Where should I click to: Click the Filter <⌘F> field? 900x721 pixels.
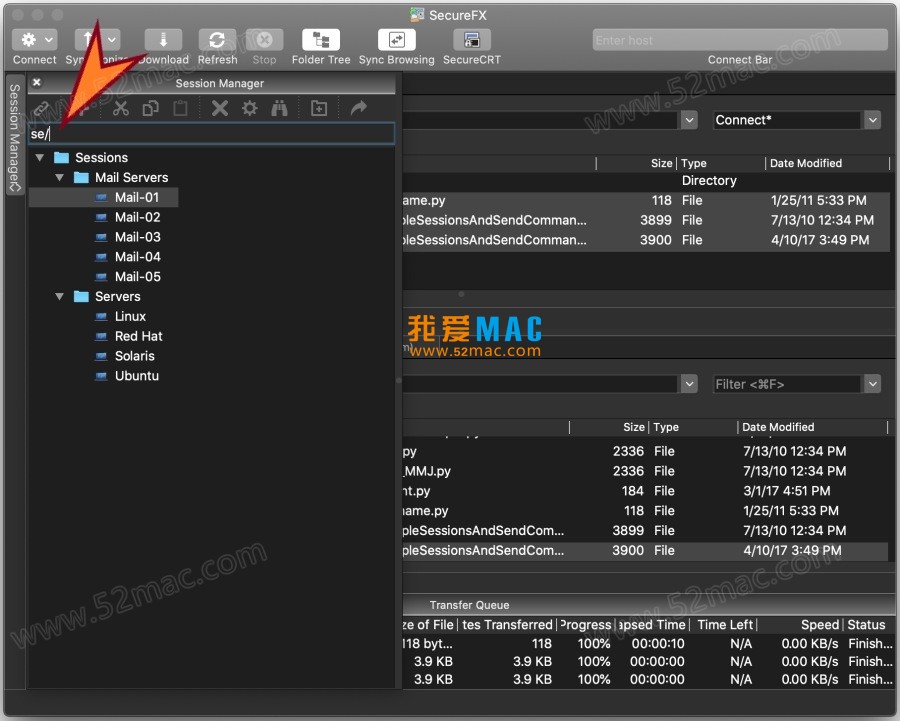(x=787, y=384)
